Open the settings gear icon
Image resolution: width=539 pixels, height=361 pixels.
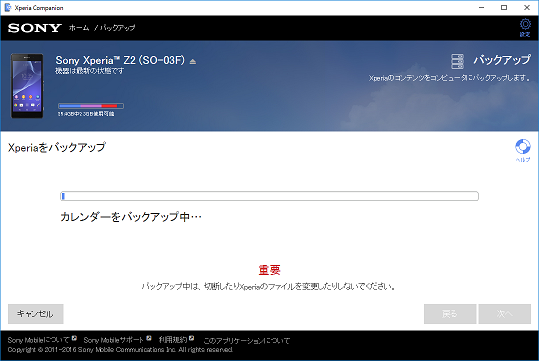click(525, 24)
